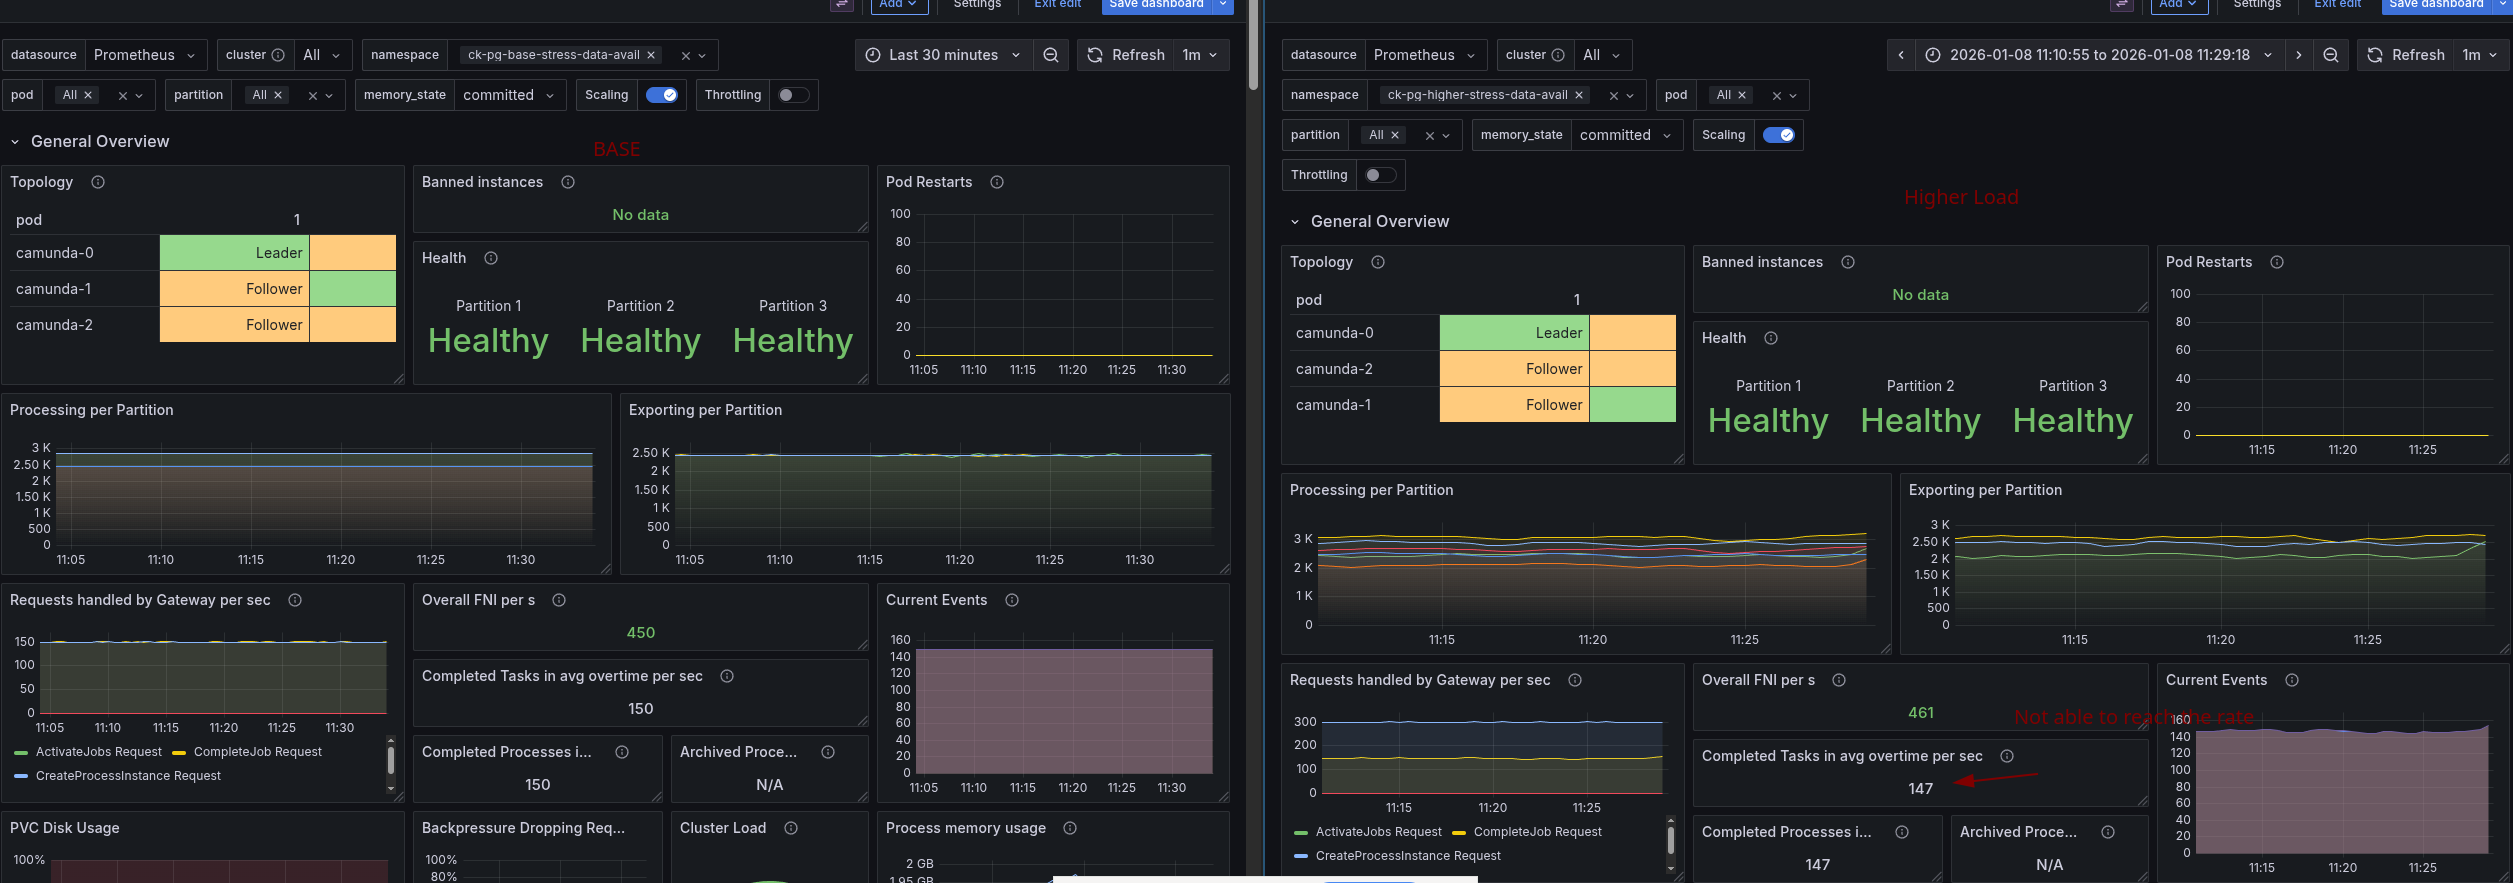Open Settings in the right dashboard toolbar

click(2257, 4)
